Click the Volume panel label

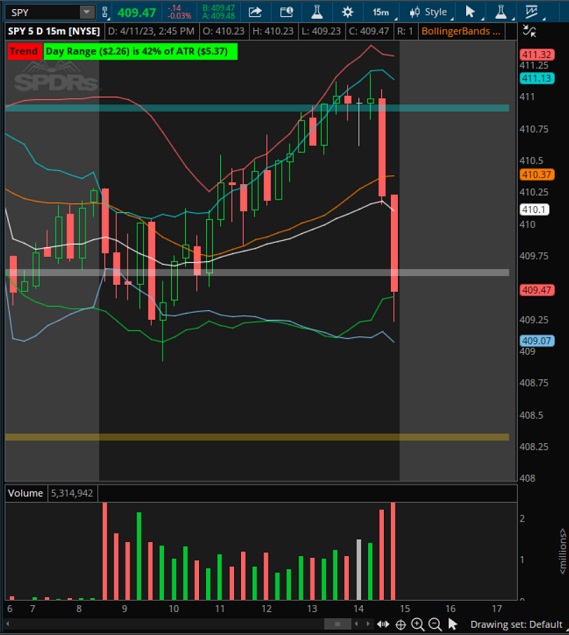coord(25,493)
